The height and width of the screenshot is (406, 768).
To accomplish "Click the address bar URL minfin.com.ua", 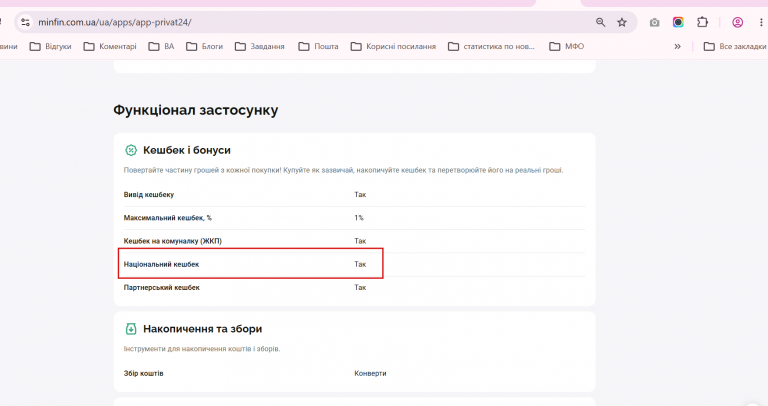I will pyautogui.click(x=115, y=22).
